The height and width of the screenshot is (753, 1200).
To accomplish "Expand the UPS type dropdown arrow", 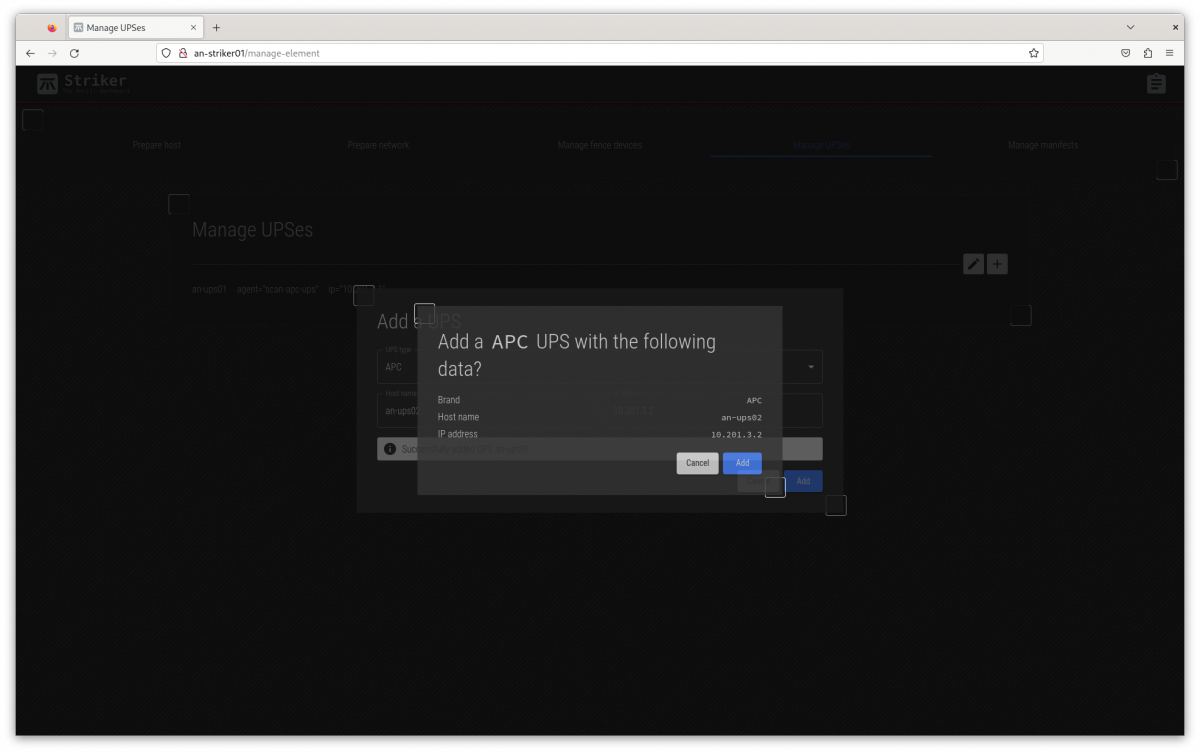I will click(811, 367).
